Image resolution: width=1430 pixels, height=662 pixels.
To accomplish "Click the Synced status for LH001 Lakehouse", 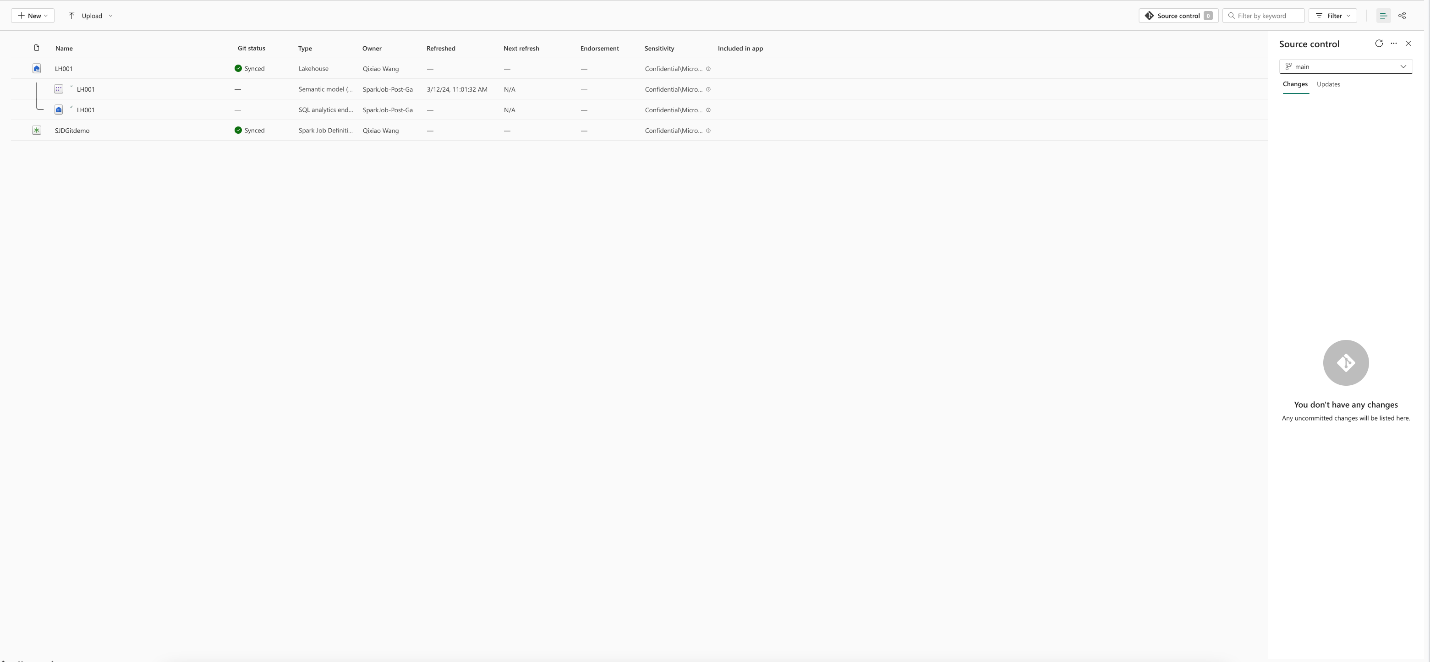I will [x=250, y=69].
